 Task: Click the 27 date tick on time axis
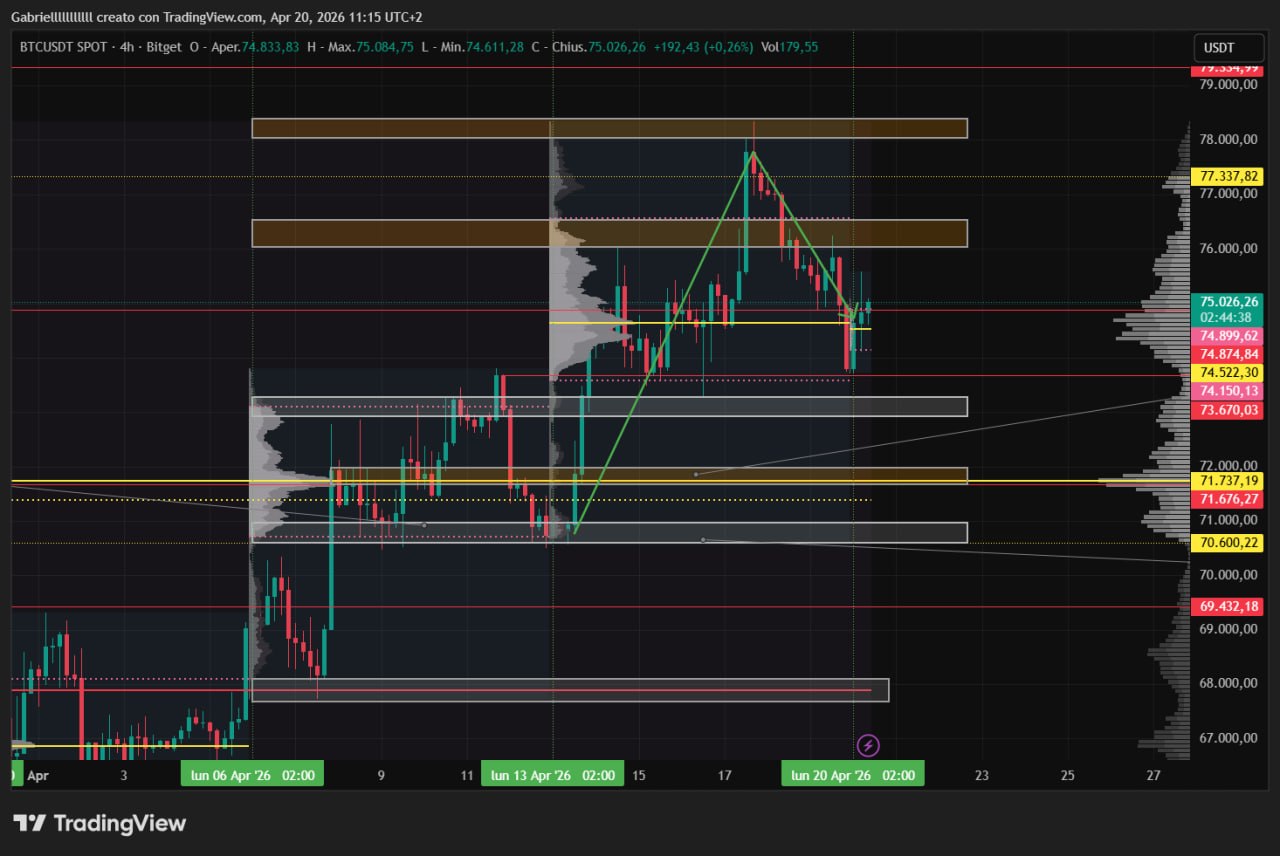pyautogui.click(x=1154, y=775)
